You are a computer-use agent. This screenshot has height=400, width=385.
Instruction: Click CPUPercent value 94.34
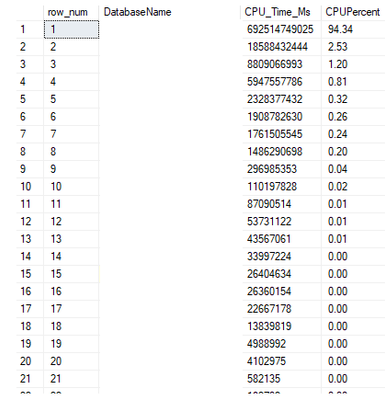click(x=340, y=29)
